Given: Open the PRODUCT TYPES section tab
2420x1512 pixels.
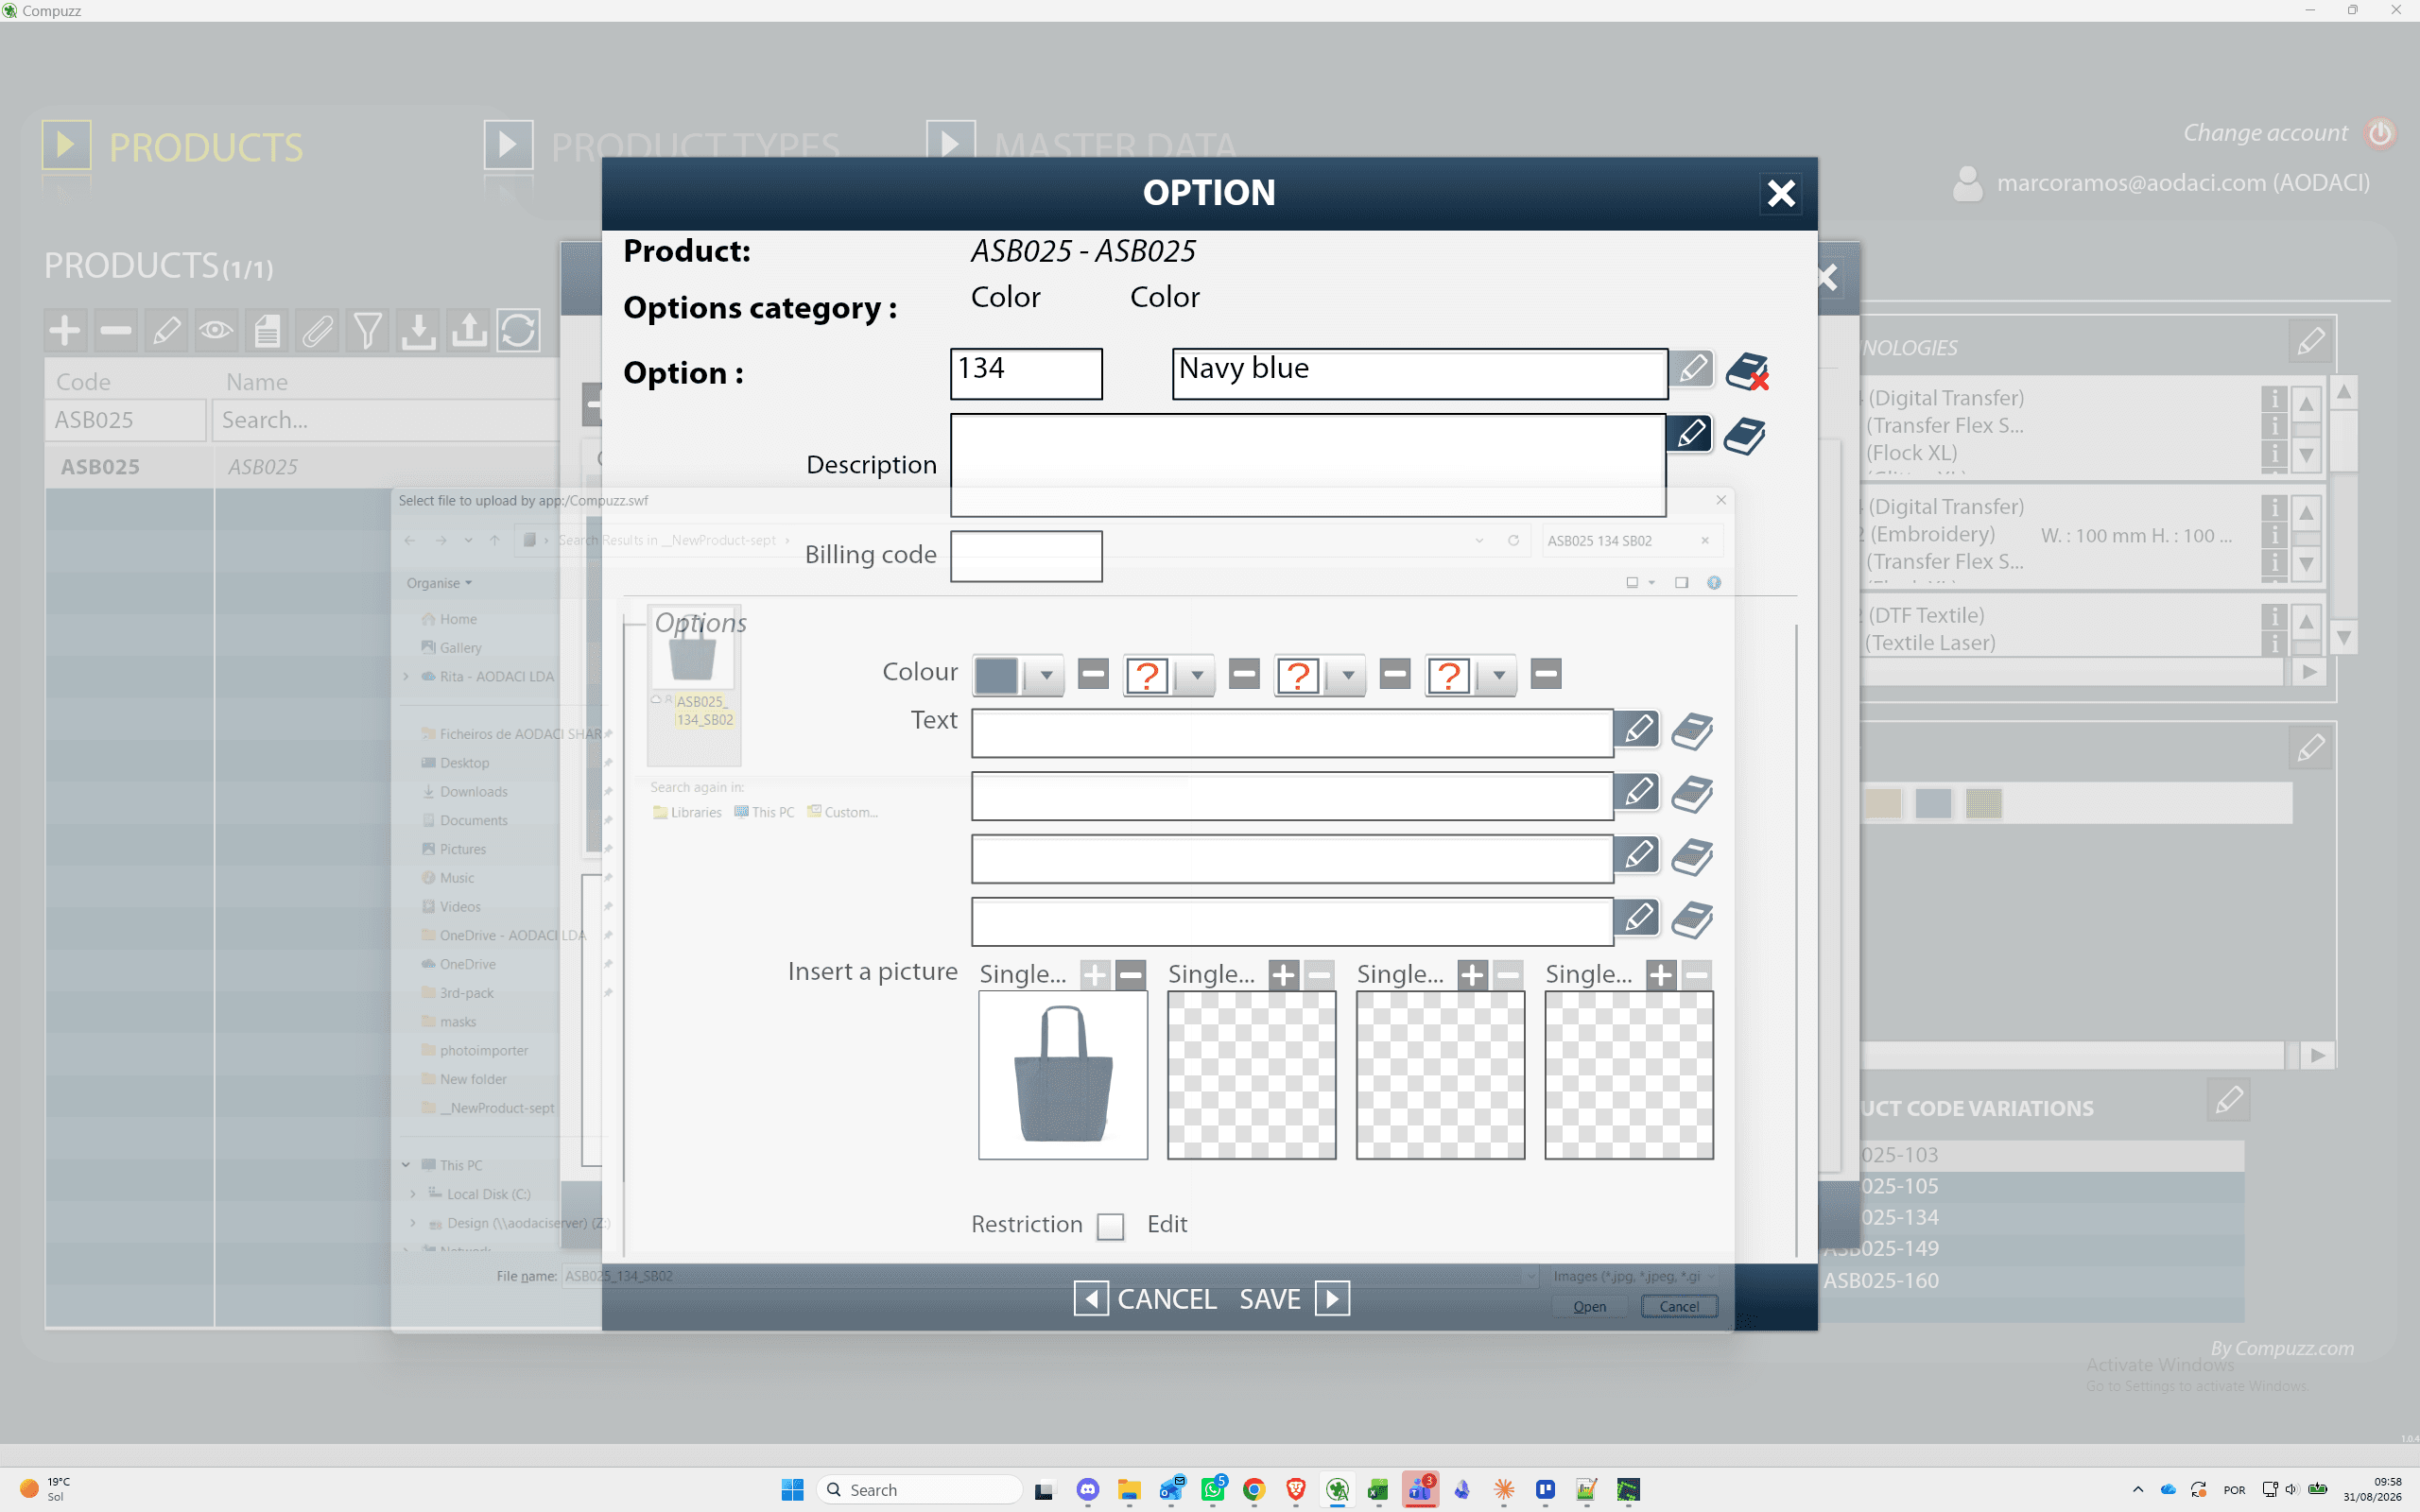Looking at the screenshot, I should (x=662, y=147).
